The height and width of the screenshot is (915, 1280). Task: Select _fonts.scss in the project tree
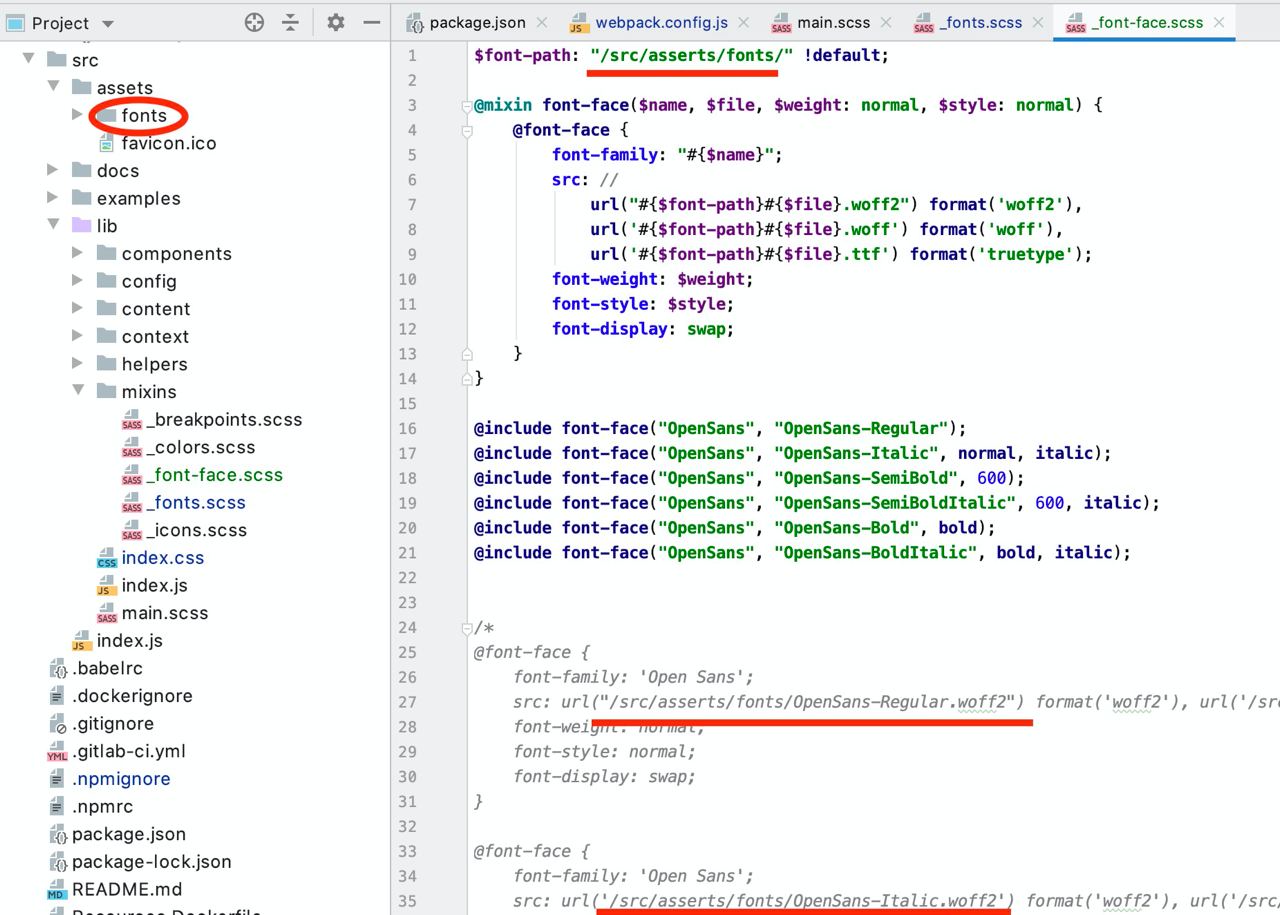coord(196,503)
